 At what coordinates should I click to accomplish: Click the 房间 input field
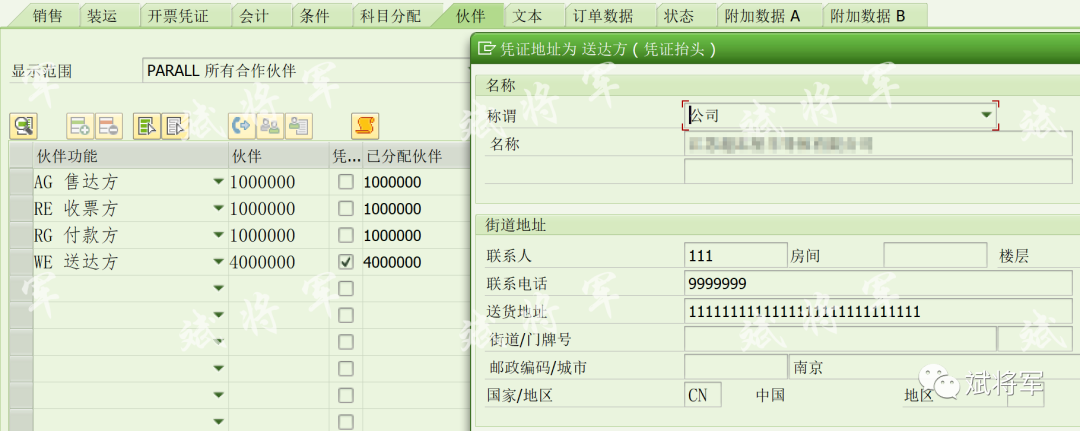(x=935, y=255)
